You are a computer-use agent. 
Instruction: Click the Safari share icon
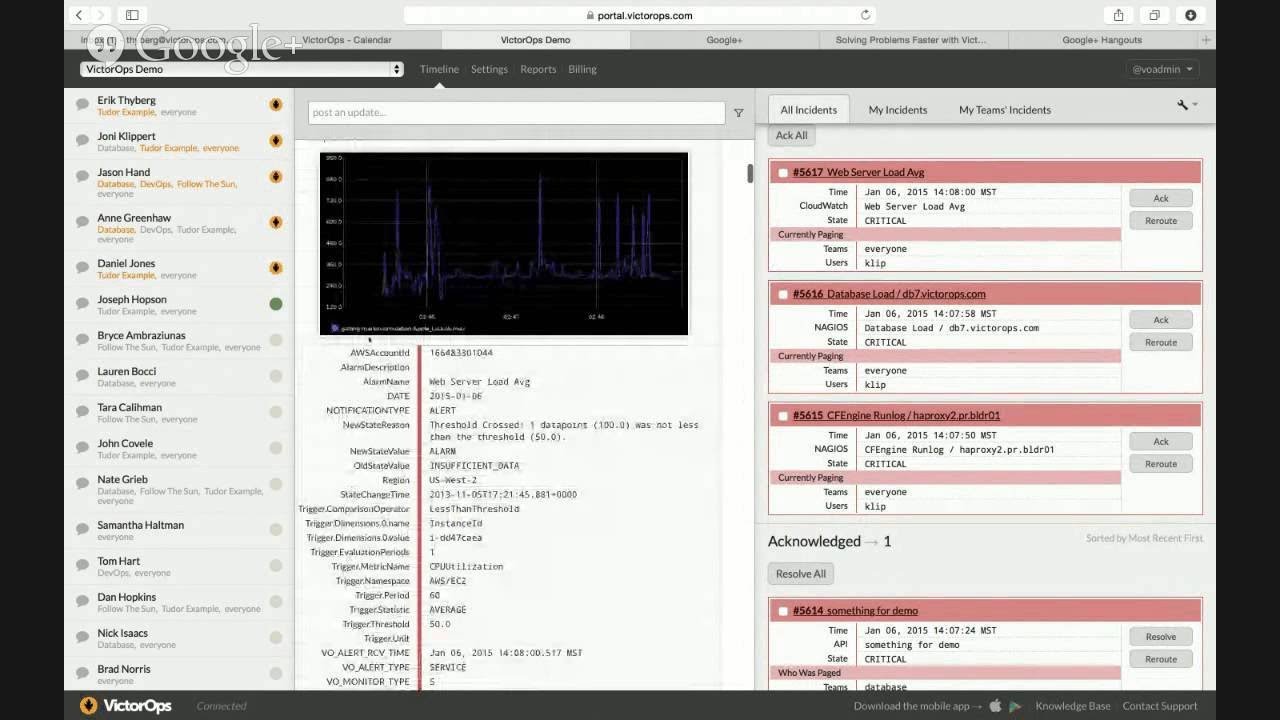[1119, 15]
